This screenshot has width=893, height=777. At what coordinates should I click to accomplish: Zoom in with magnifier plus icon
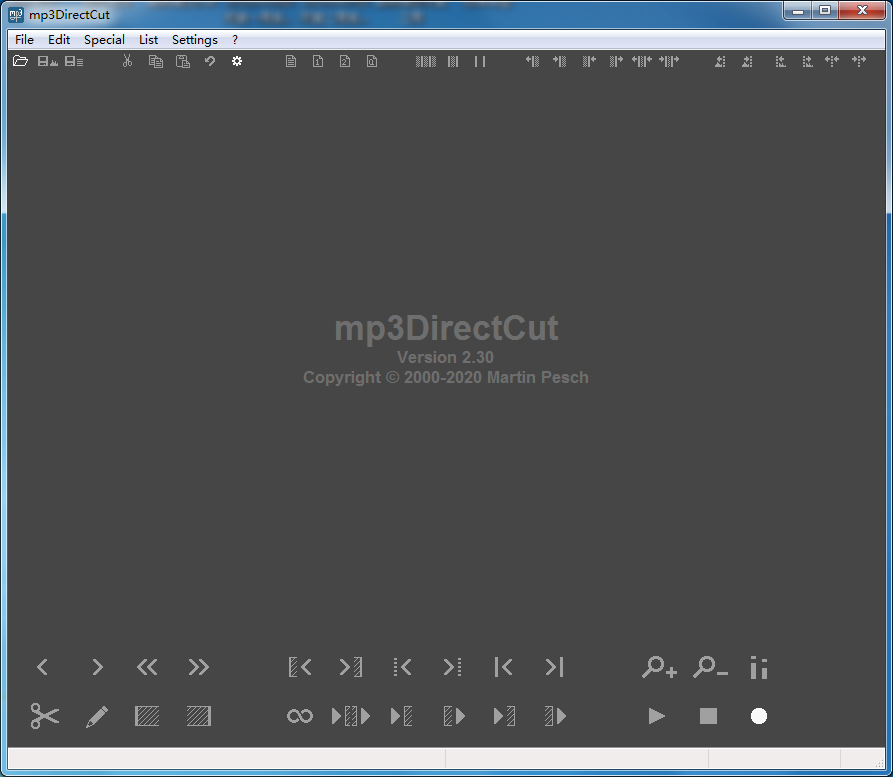tap(659, 667)
